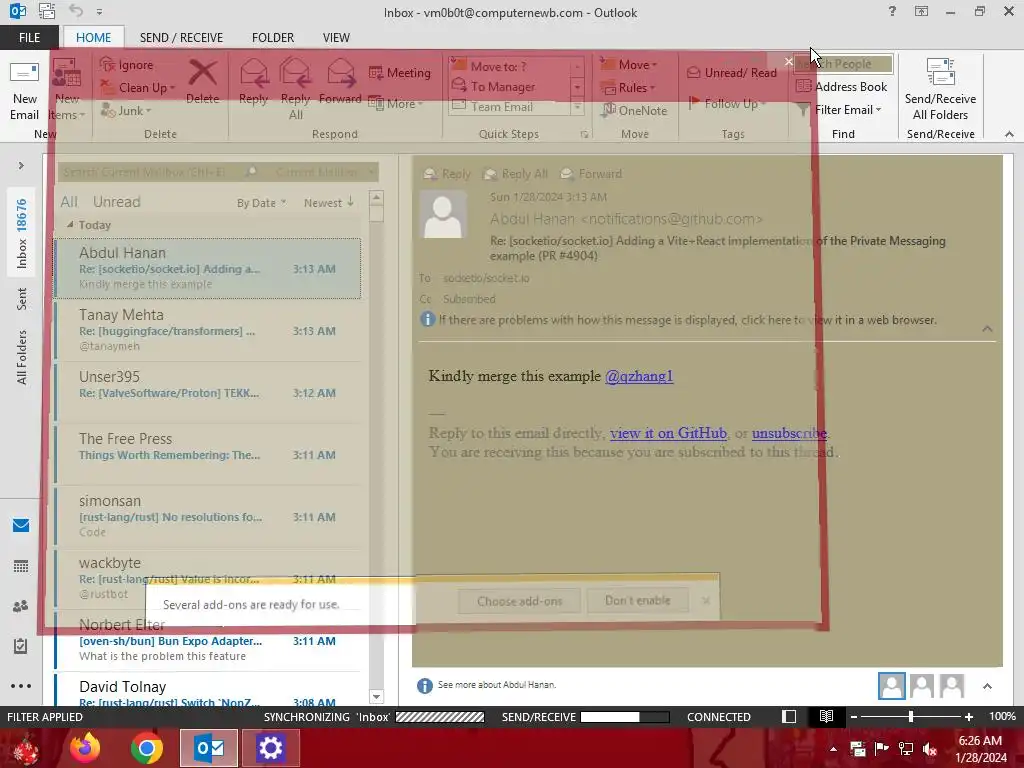Switch to the Calendar view icon
This screenshot has width=1024, height=768.
coord(21,566)
